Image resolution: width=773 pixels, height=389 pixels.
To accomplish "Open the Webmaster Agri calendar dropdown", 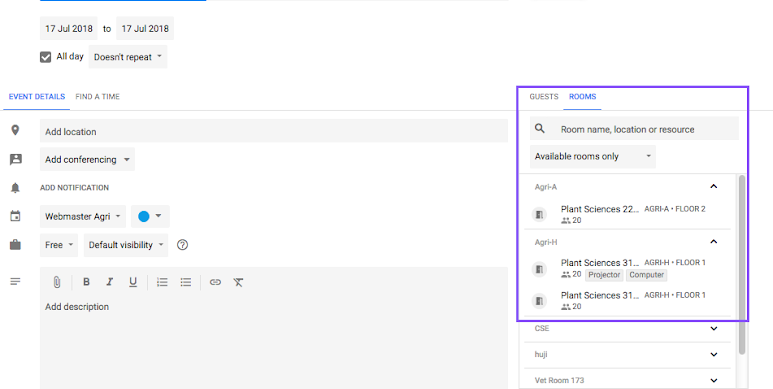I will coord(83,216).
